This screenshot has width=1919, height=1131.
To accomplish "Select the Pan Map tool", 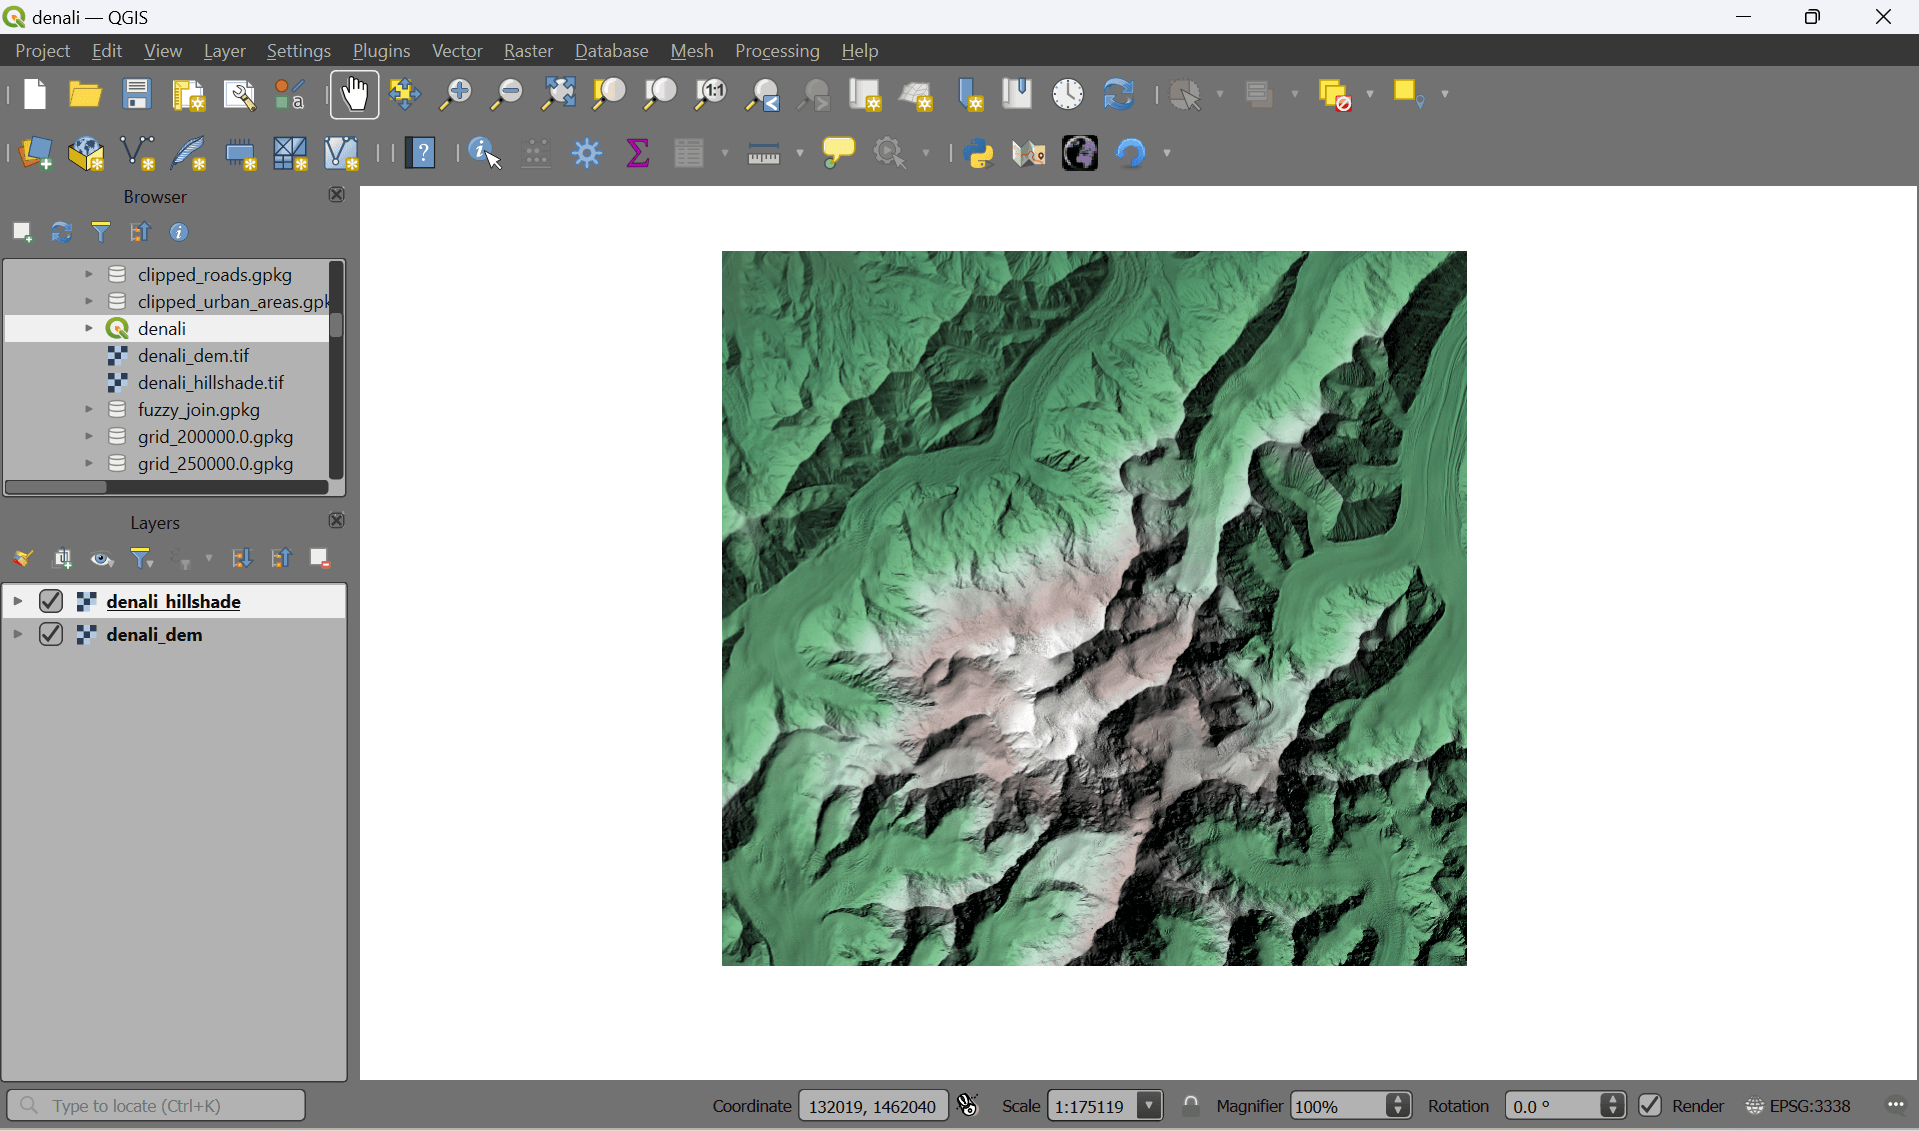I will click(354, 93).
